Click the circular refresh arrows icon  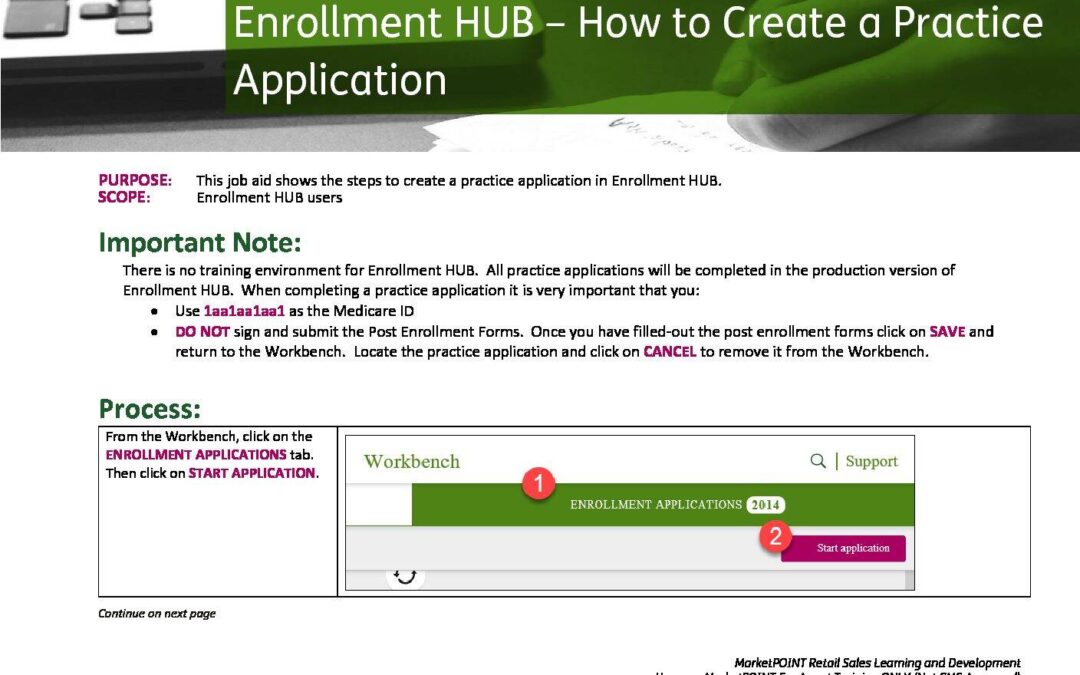click(x=405, y=576)
